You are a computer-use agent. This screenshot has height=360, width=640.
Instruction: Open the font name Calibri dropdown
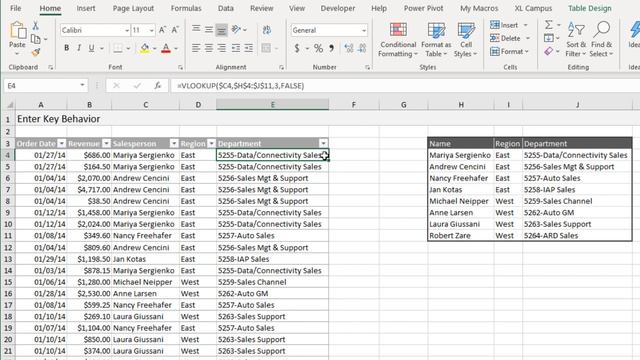tap(127, 30)
